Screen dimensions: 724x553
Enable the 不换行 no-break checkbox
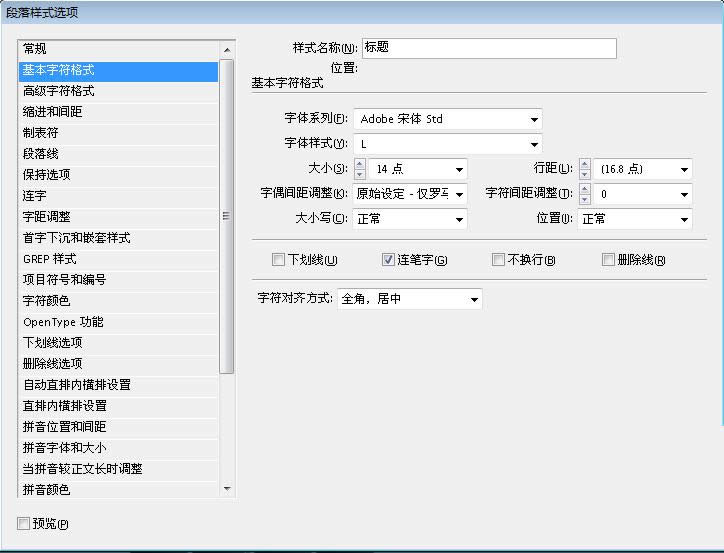[x=499, y=260]
